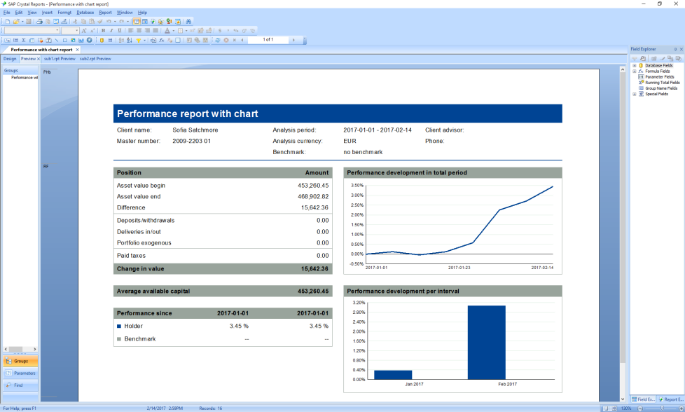Click Parameters button in left panel
Image resolution: width=685 pixels, height=412 pixels.
[20, 373]
